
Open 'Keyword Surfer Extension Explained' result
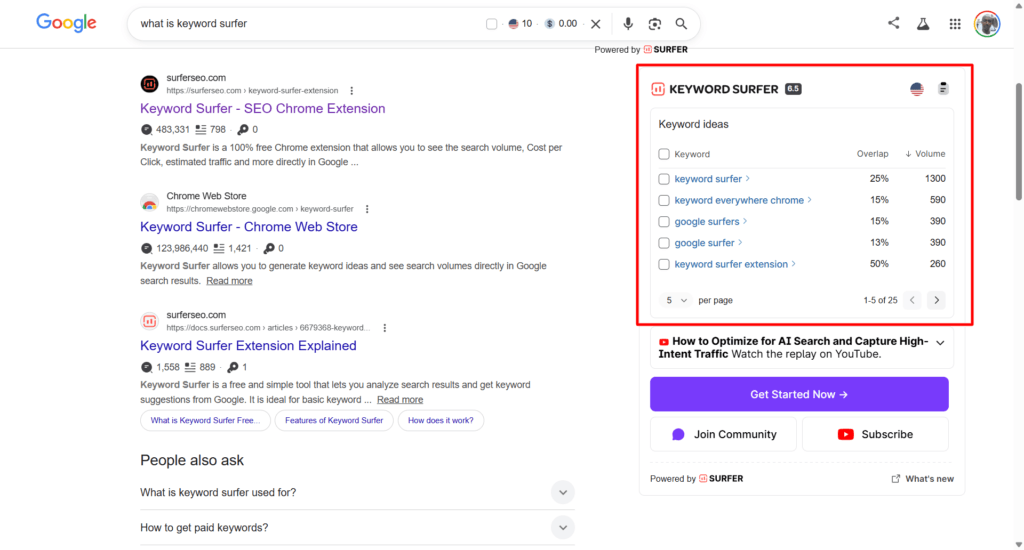248,346
